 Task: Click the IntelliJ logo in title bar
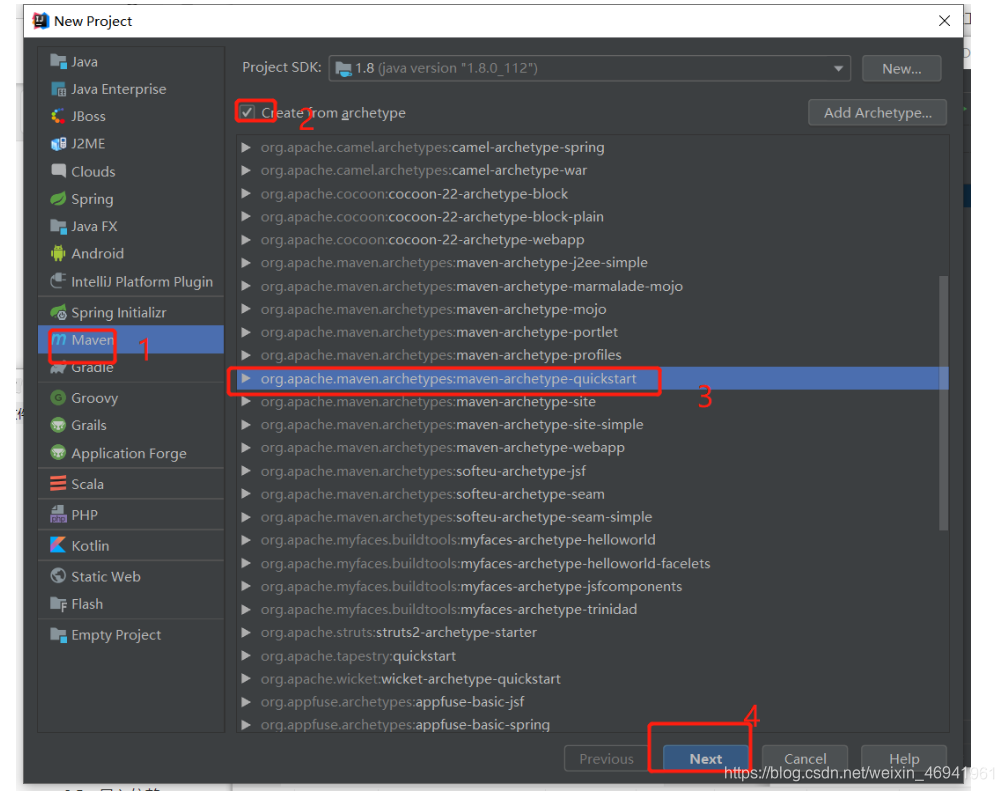pyautogui.click(x=41, y=20)
